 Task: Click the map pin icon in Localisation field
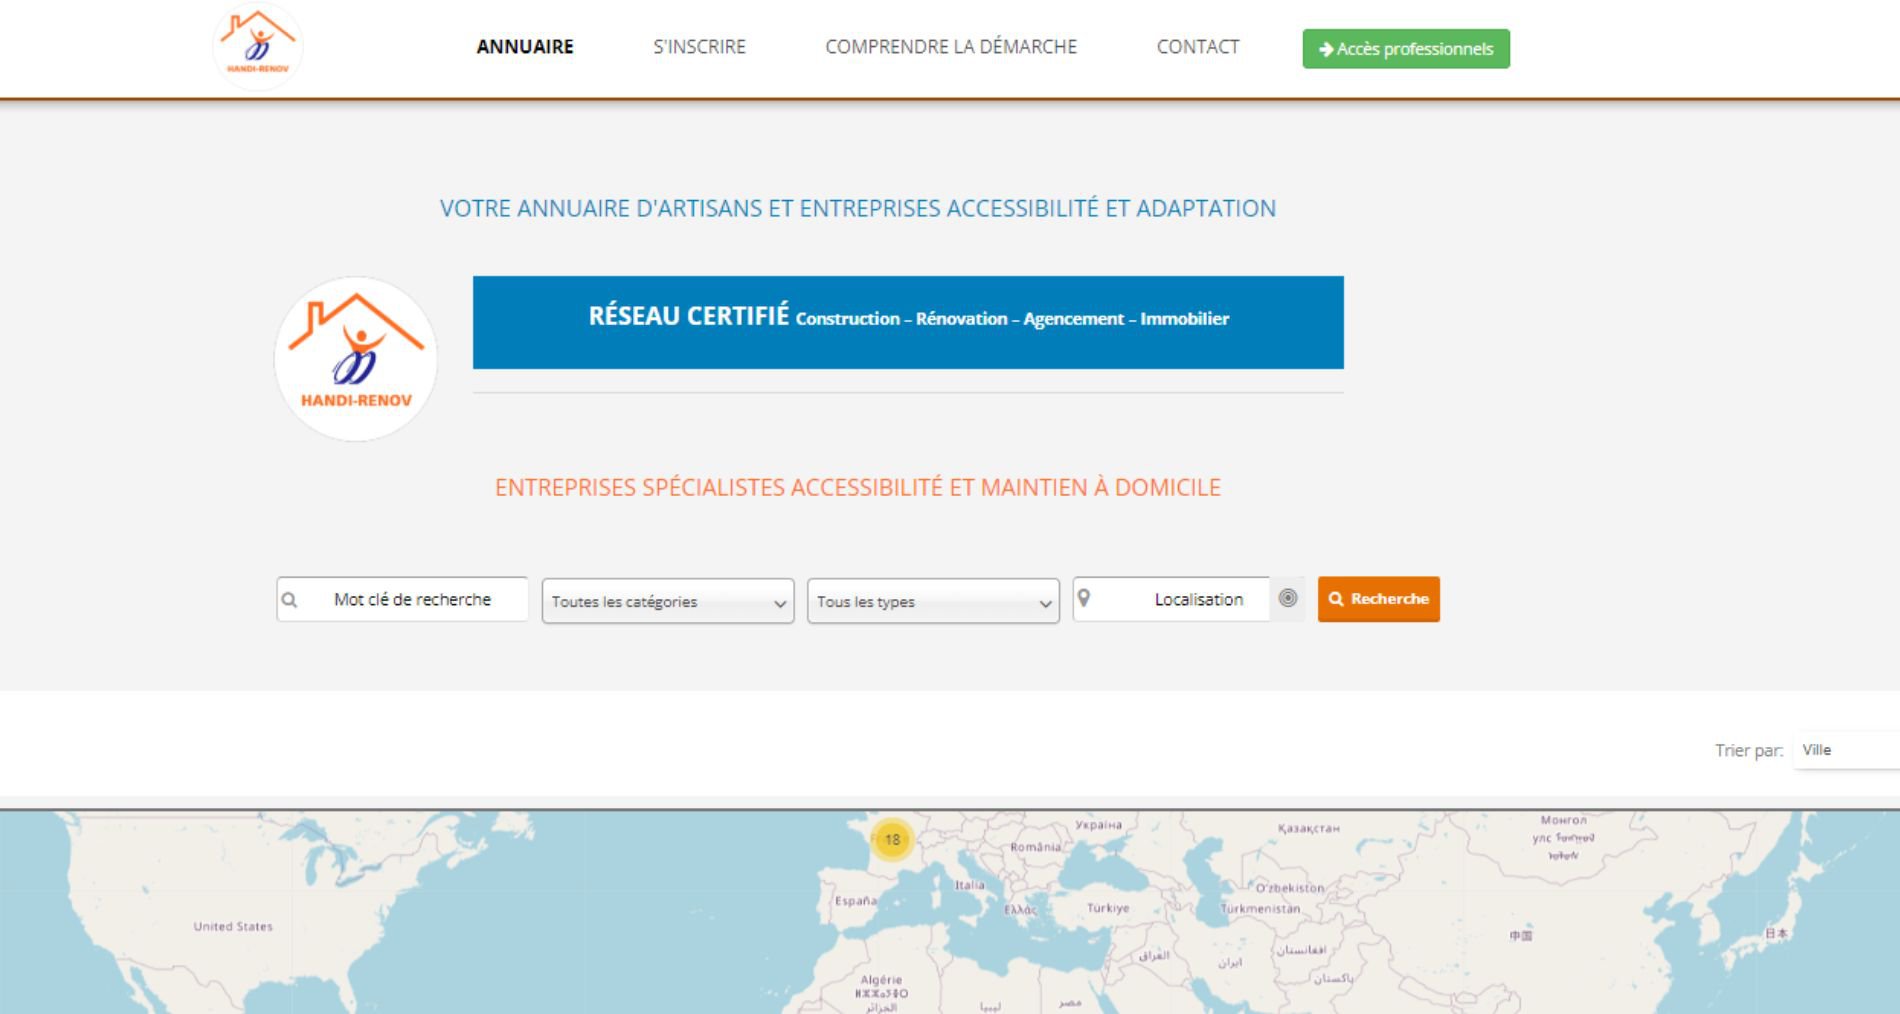pos(1084,598)
